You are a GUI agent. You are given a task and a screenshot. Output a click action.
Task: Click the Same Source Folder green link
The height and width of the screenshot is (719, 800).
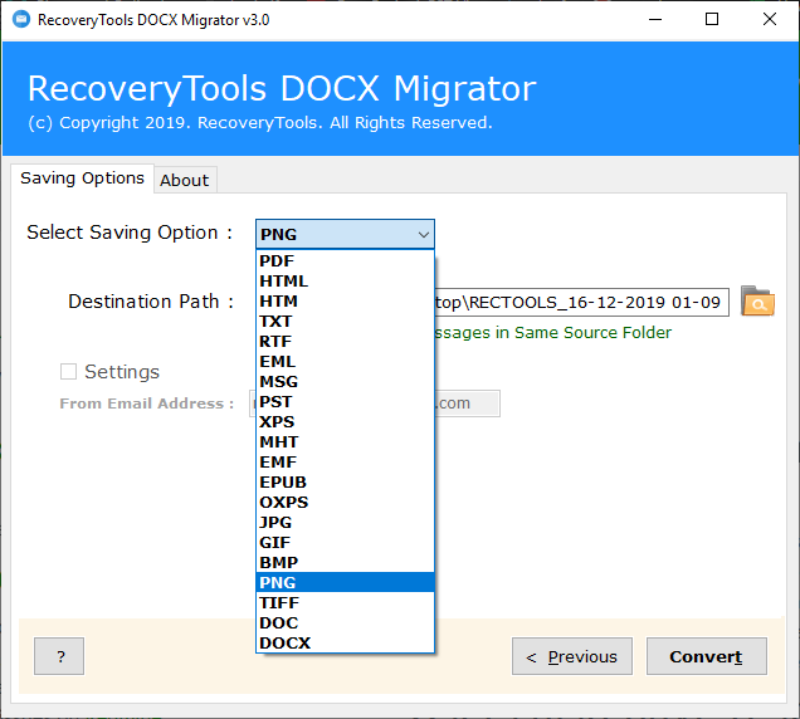click(553, 333)
